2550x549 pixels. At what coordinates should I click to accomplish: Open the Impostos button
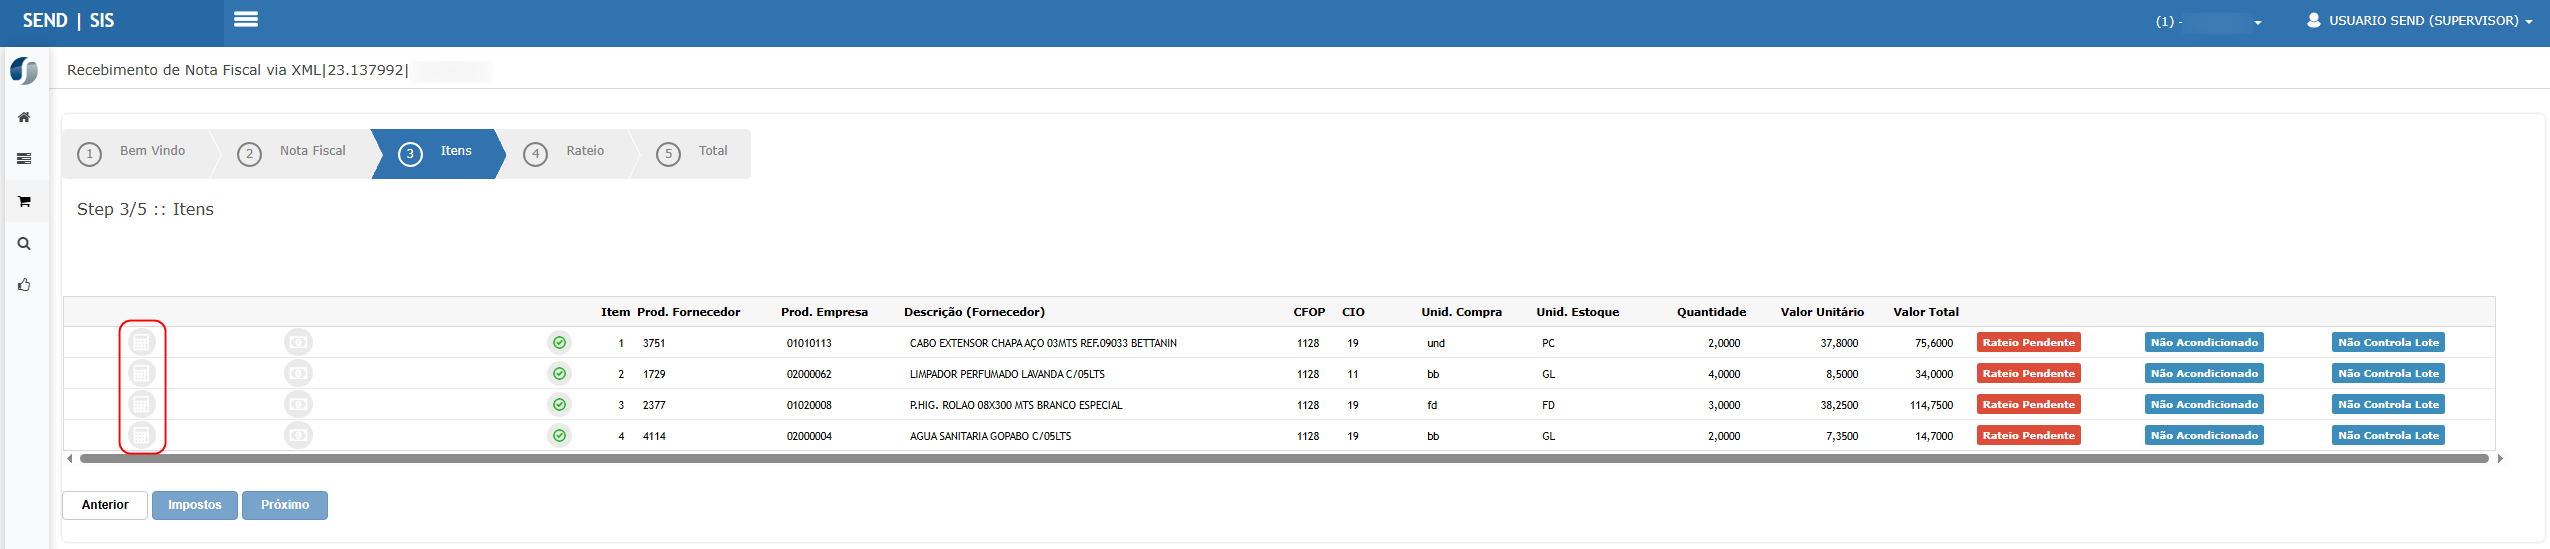[195, 505]
